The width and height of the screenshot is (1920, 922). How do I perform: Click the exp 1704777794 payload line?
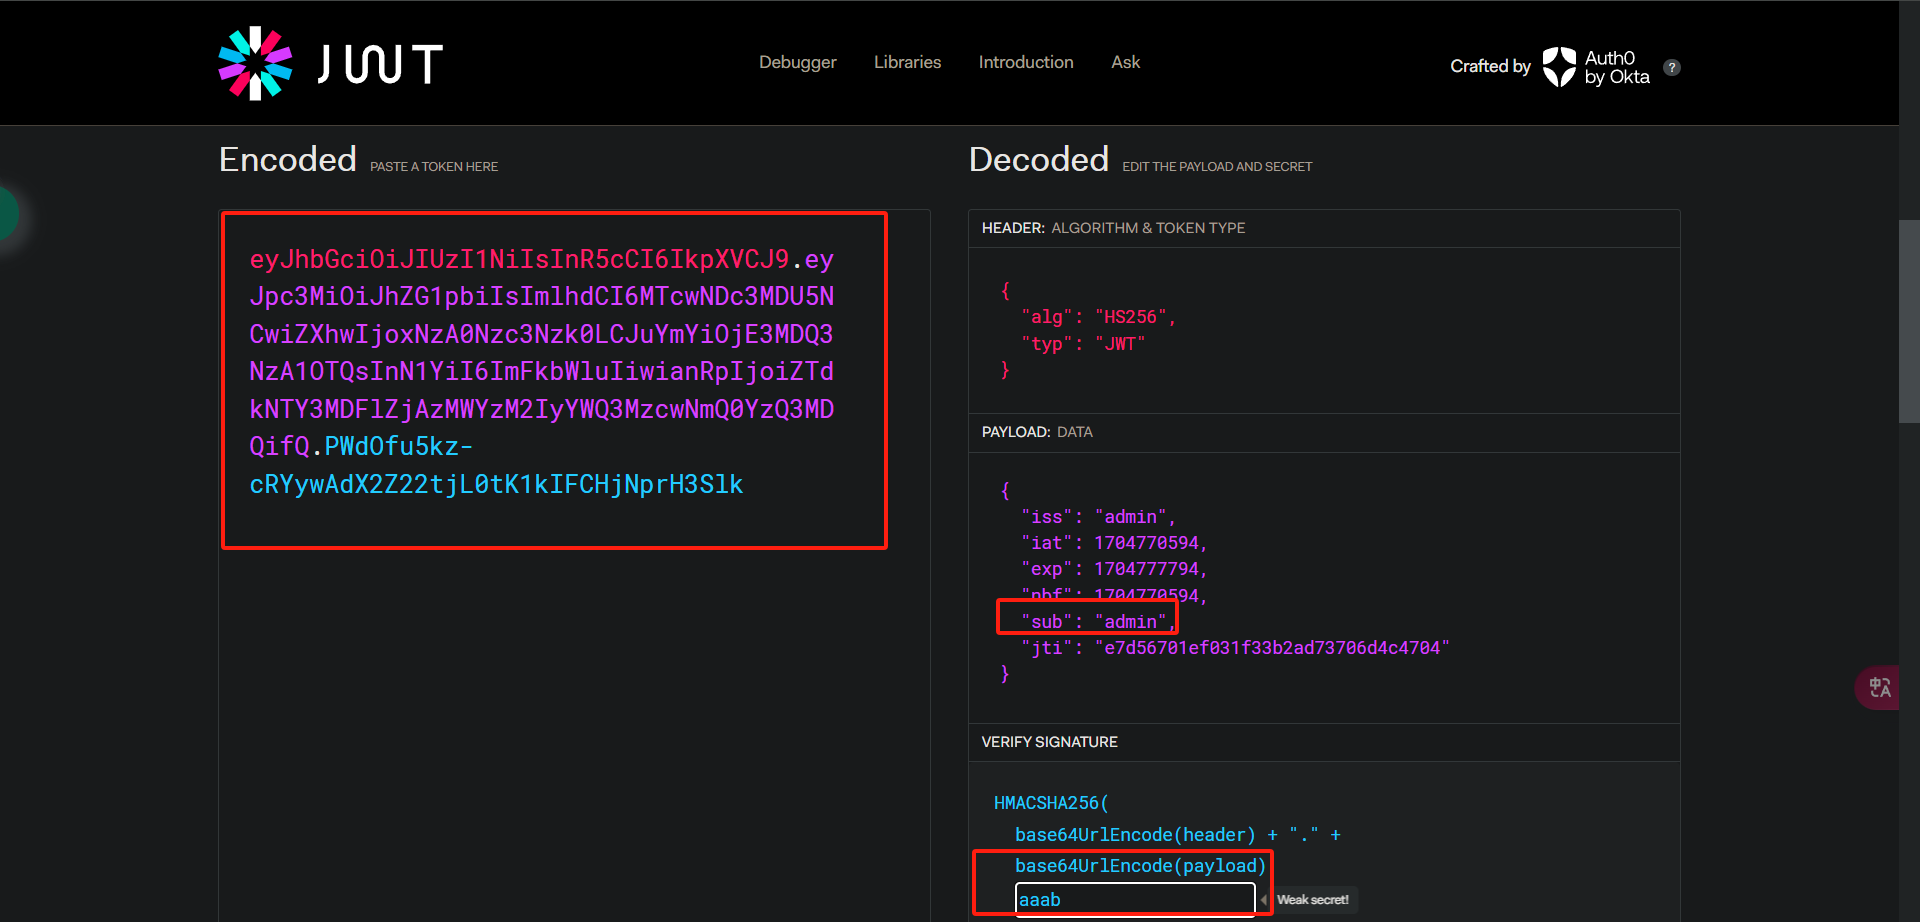1114,569
